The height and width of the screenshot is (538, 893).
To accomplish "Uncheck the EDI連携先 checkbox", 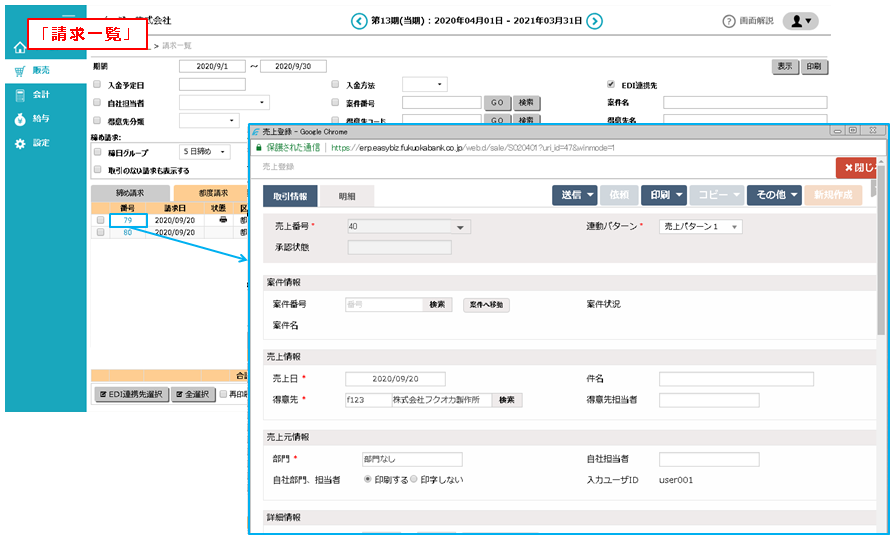I will [611, 85].
